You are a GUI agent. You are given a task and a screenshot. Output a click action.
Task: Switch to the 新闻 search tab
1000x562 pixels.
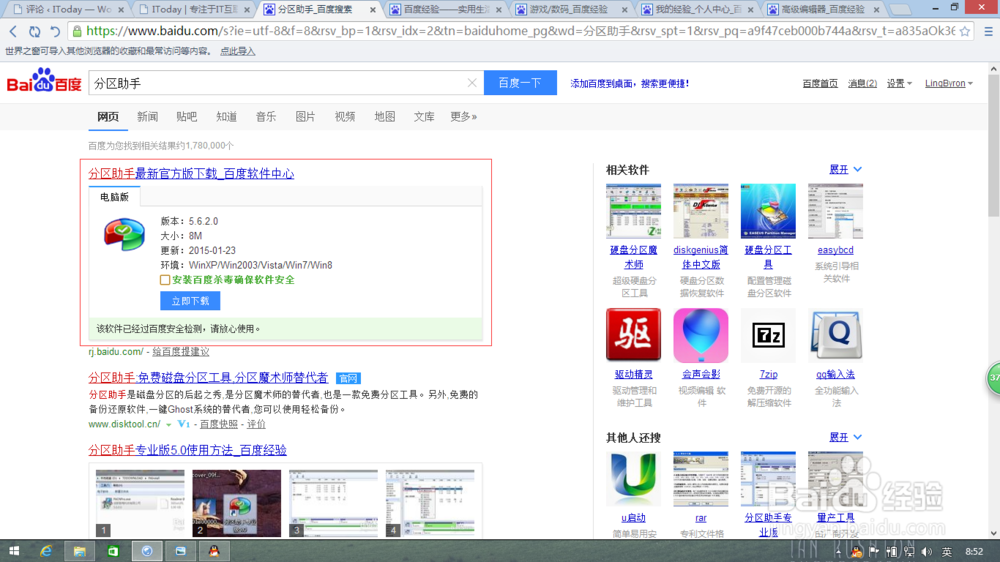coord(147,117)
